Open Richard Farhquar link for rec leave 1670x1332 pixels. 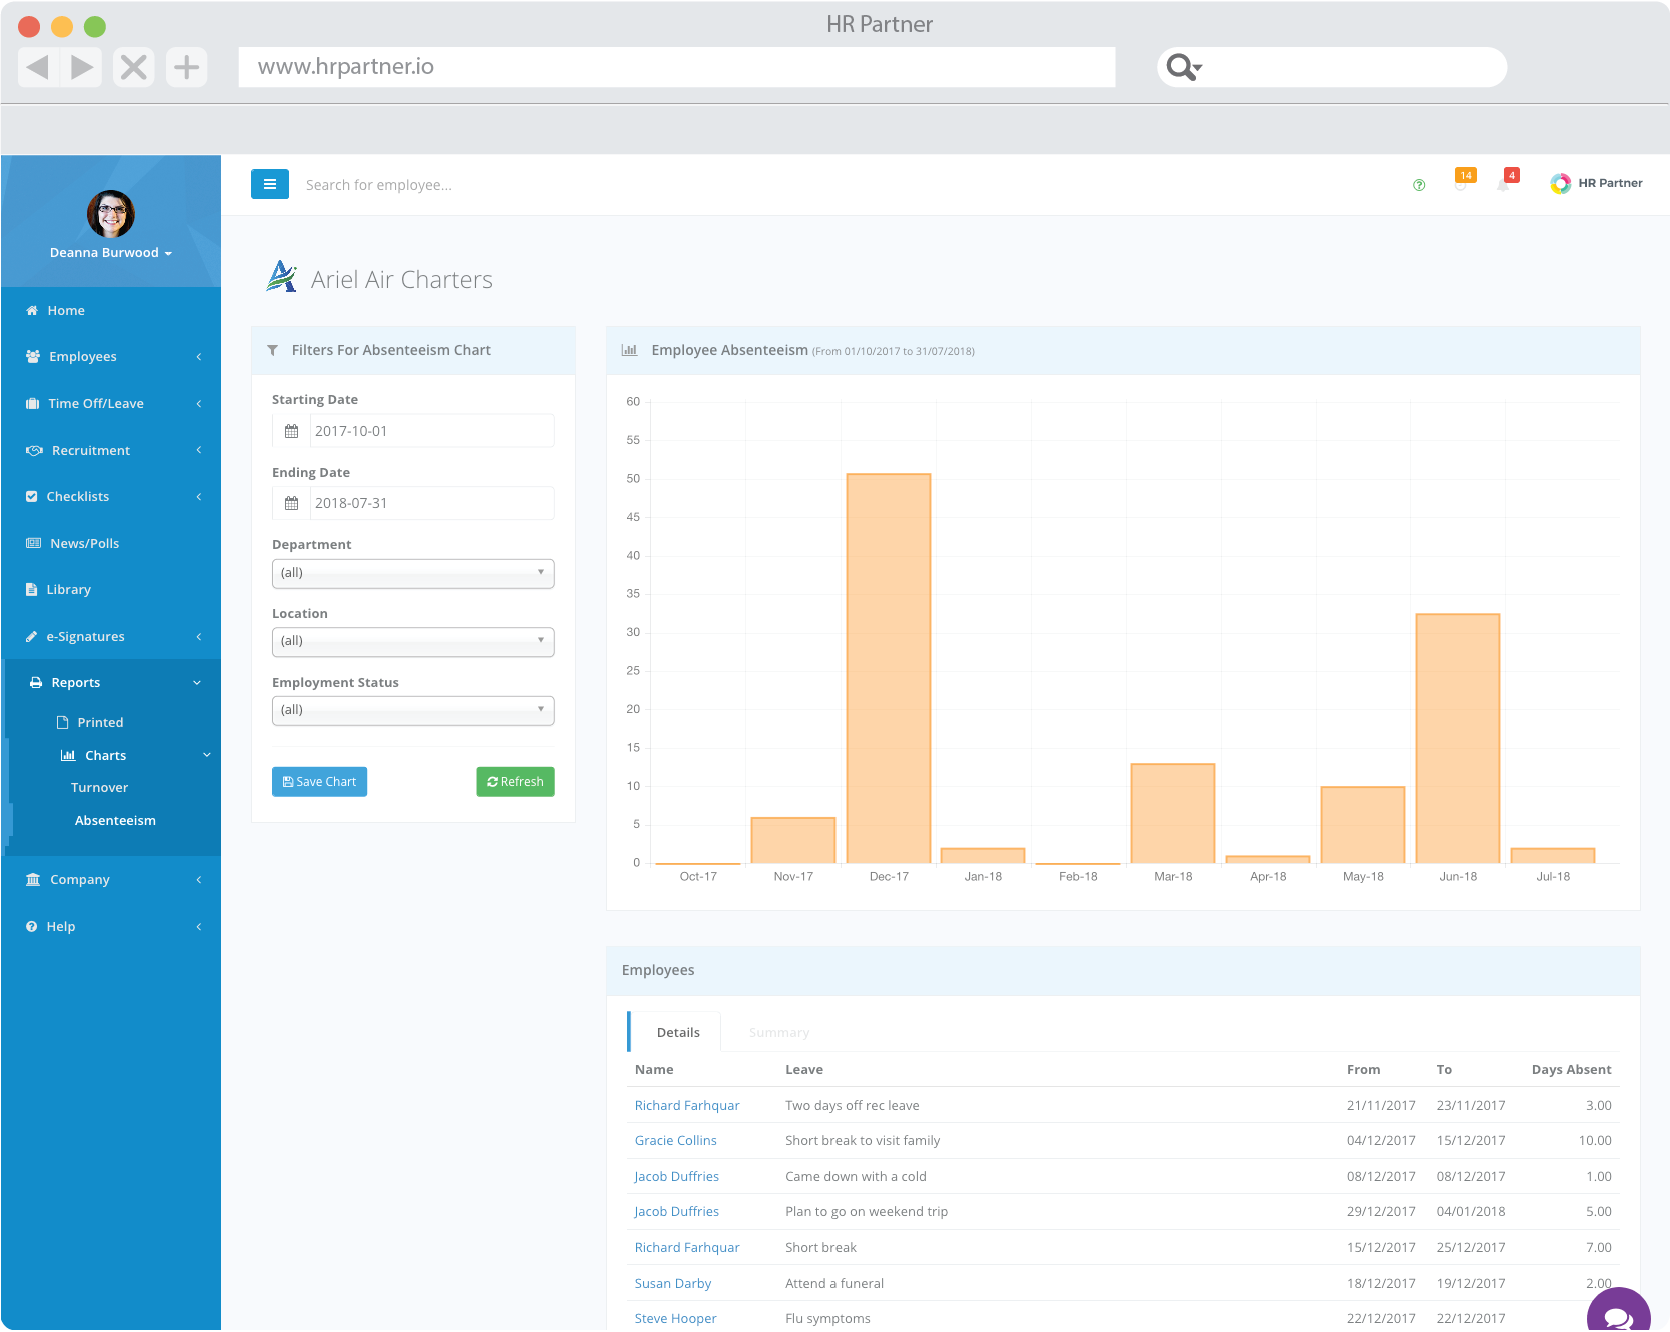click(687, 1106)
